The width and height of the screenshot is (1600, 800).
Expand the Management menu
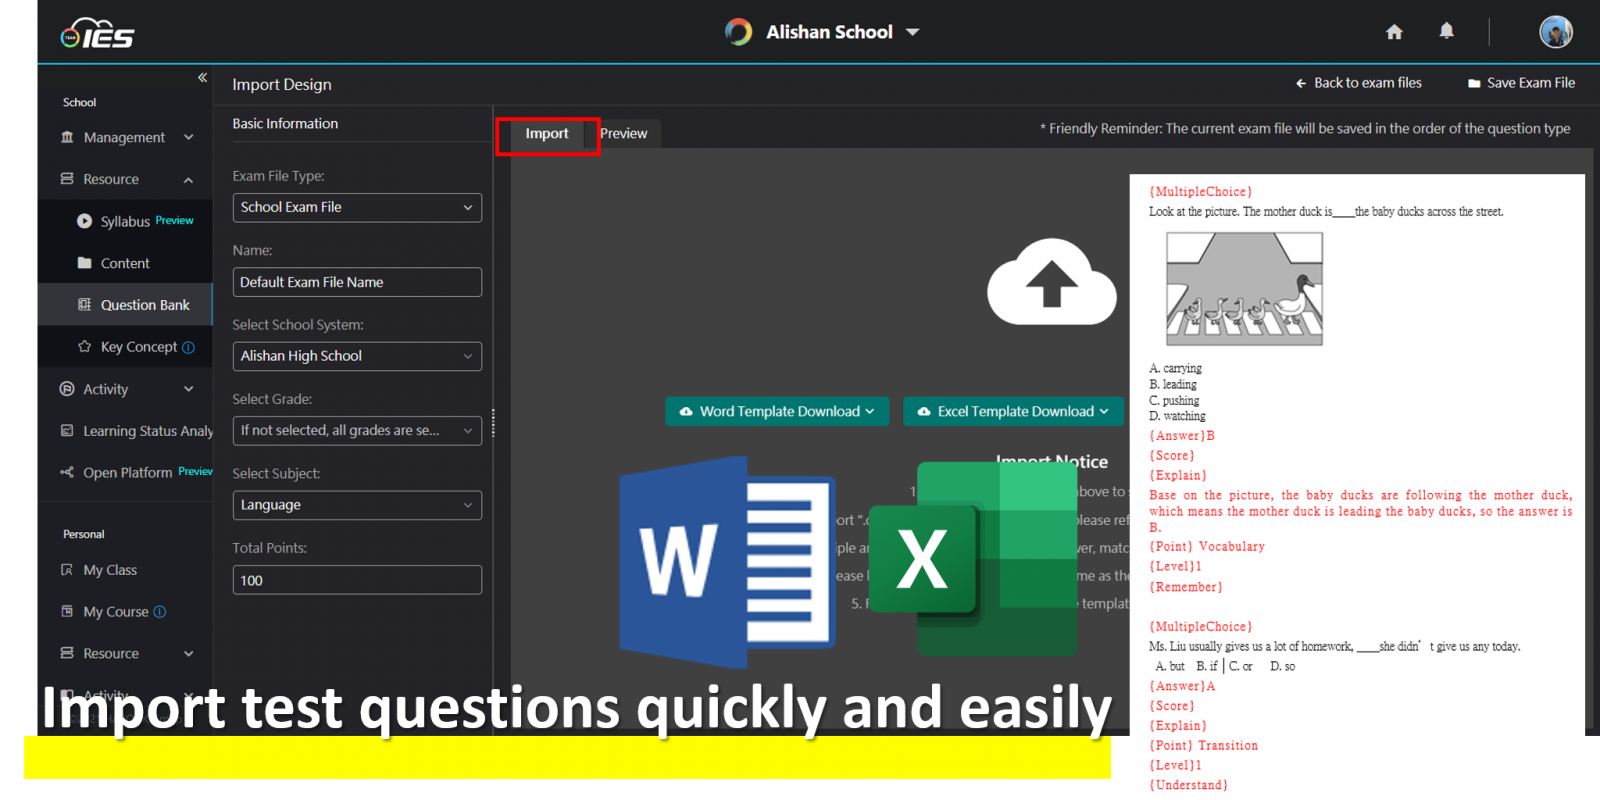[188, 137]
